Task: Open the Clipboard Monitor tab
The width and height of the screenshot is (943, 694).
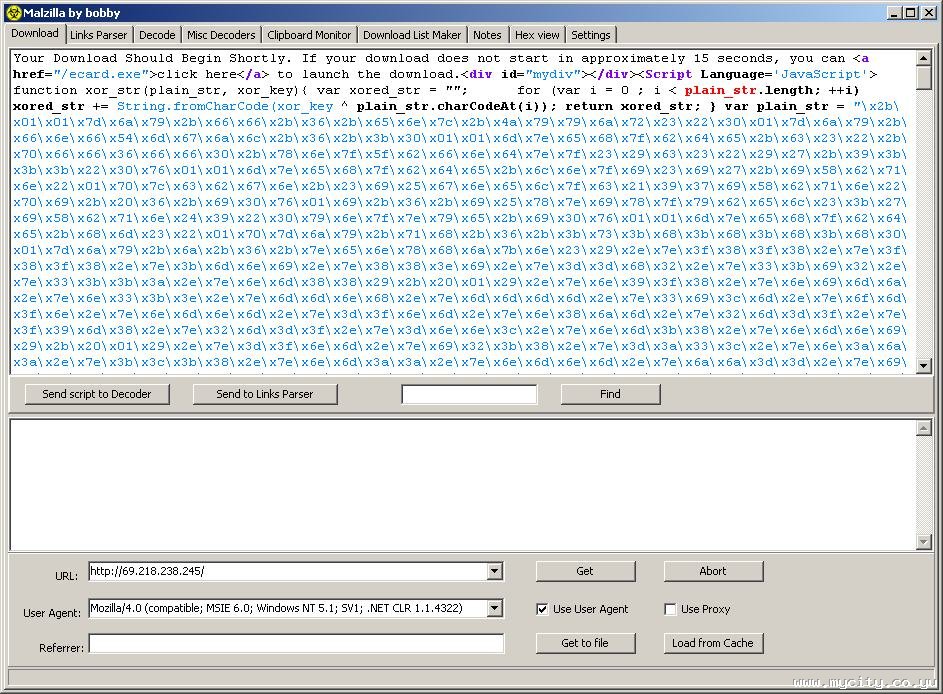Action: (x=309, y=35)
